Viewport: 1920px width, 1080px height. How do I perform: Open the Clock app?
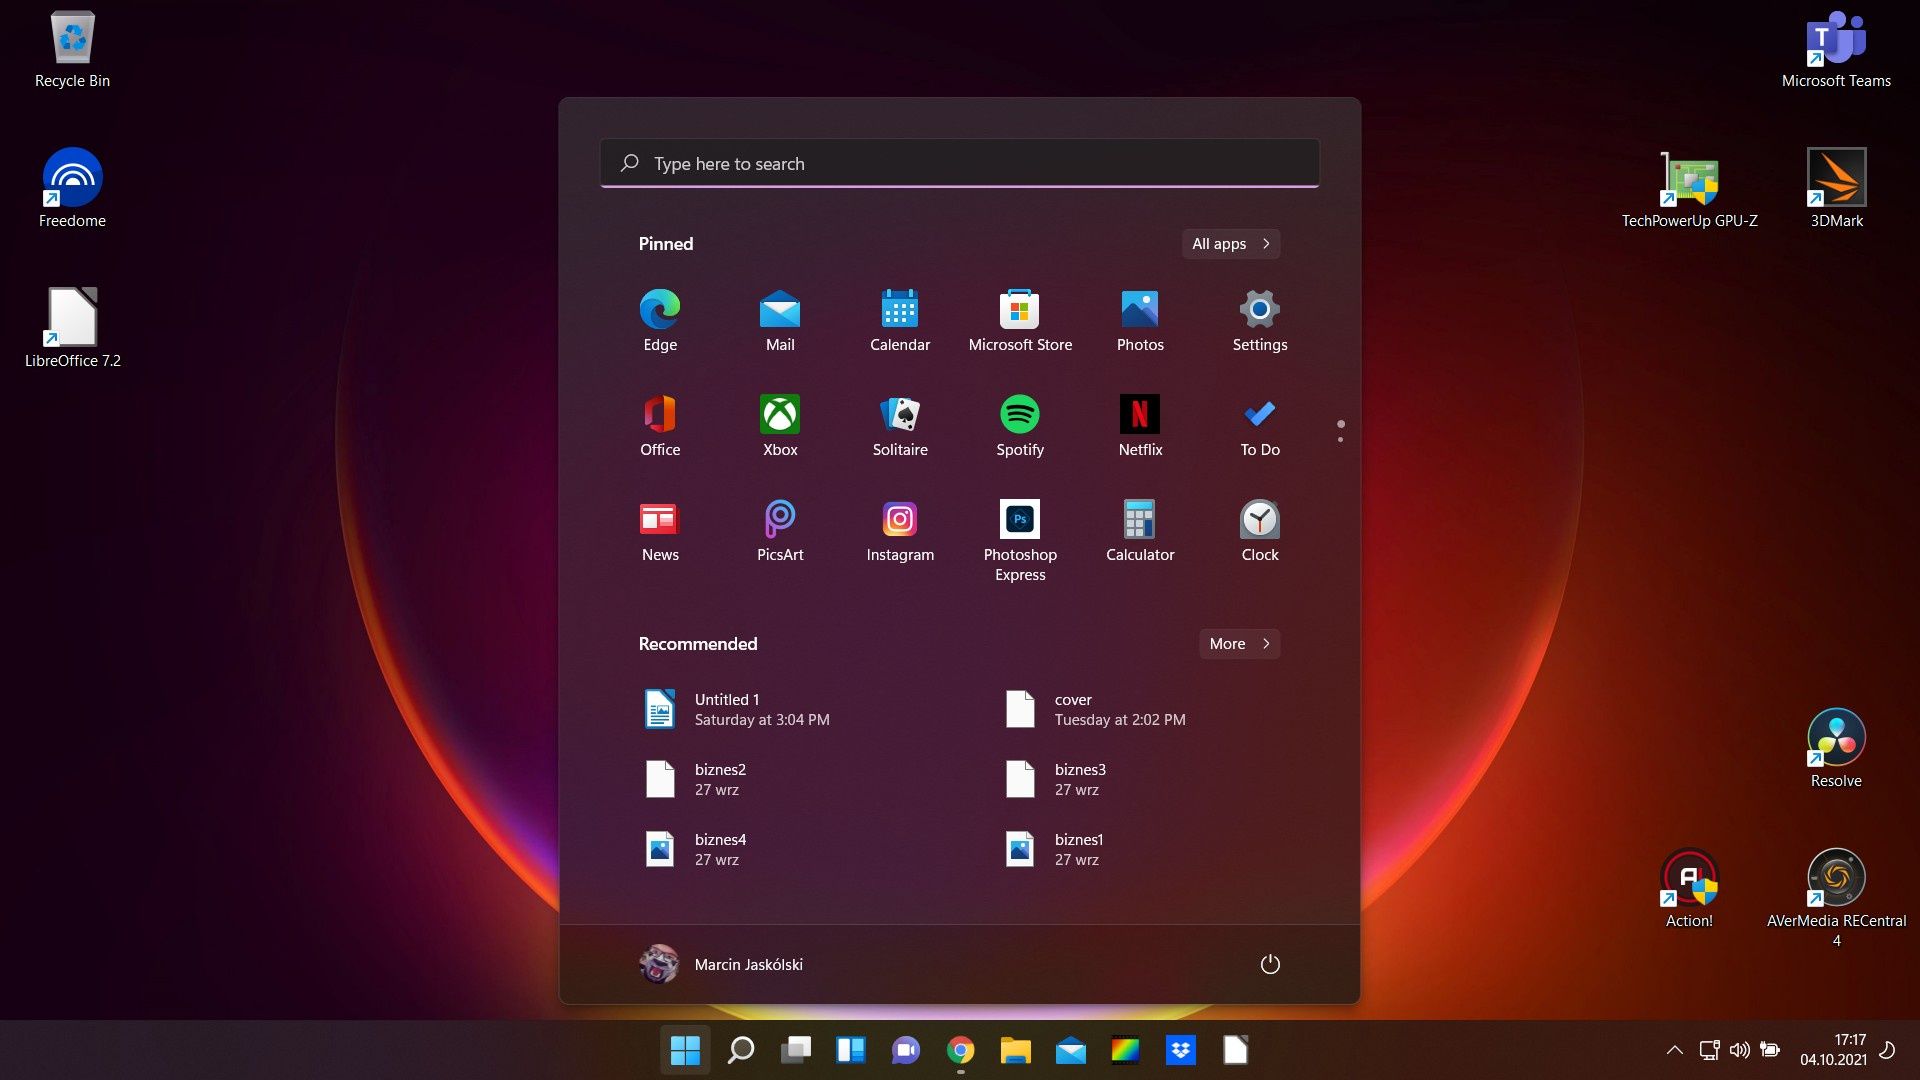tap(1260, 531)
